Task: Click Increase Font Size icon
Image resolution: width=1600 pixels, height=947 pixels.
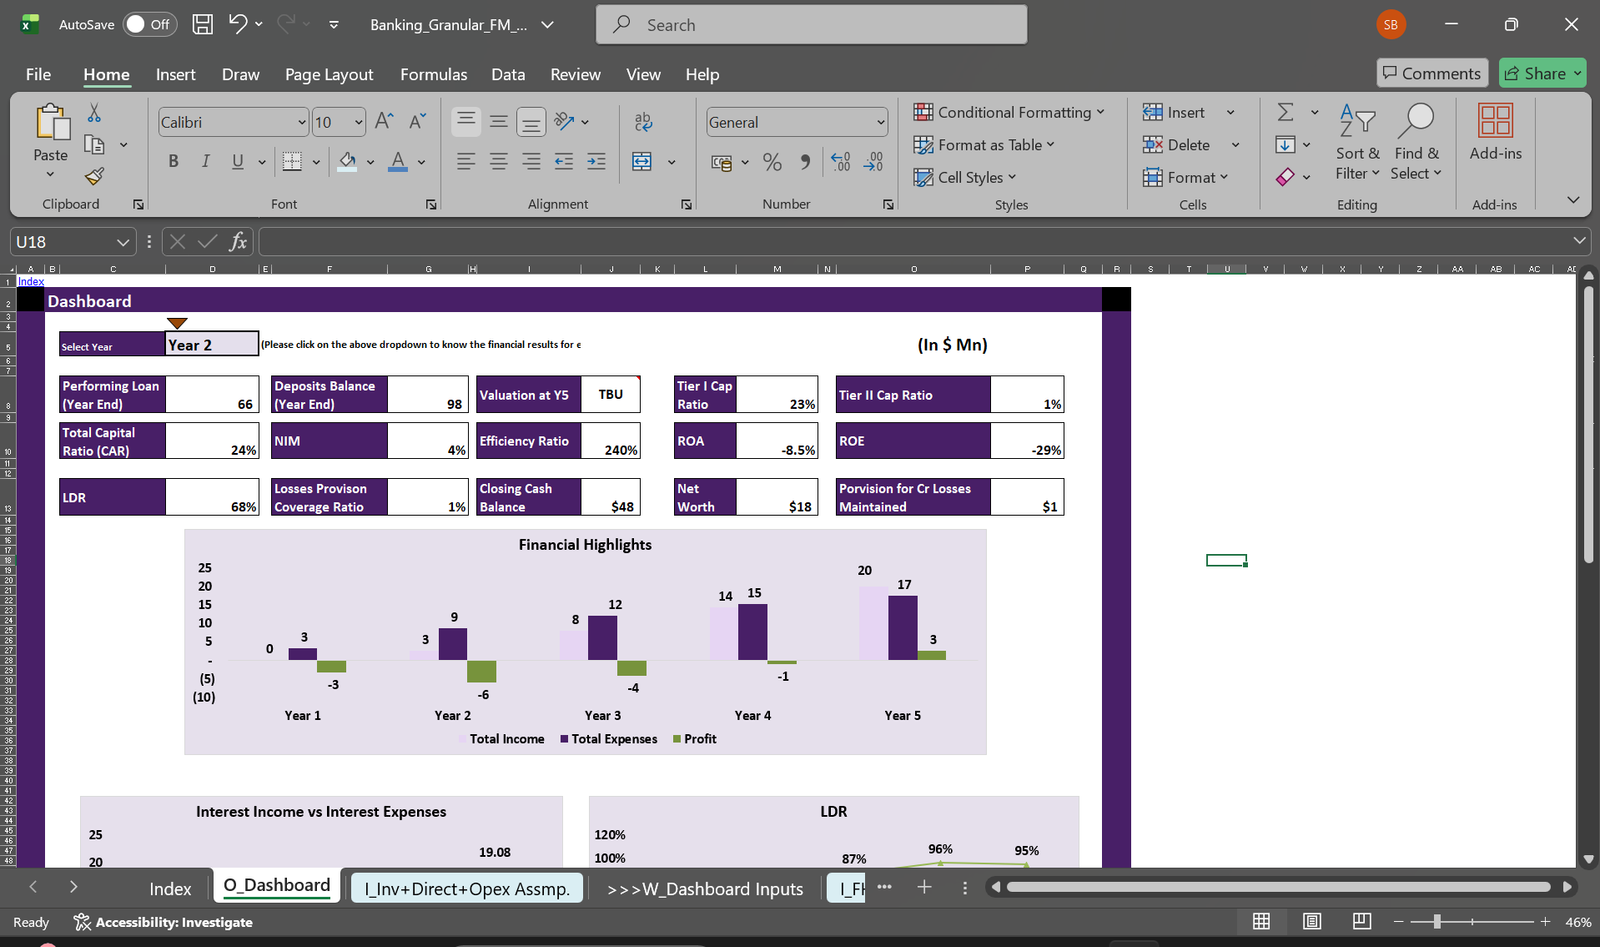Action: 384,122
